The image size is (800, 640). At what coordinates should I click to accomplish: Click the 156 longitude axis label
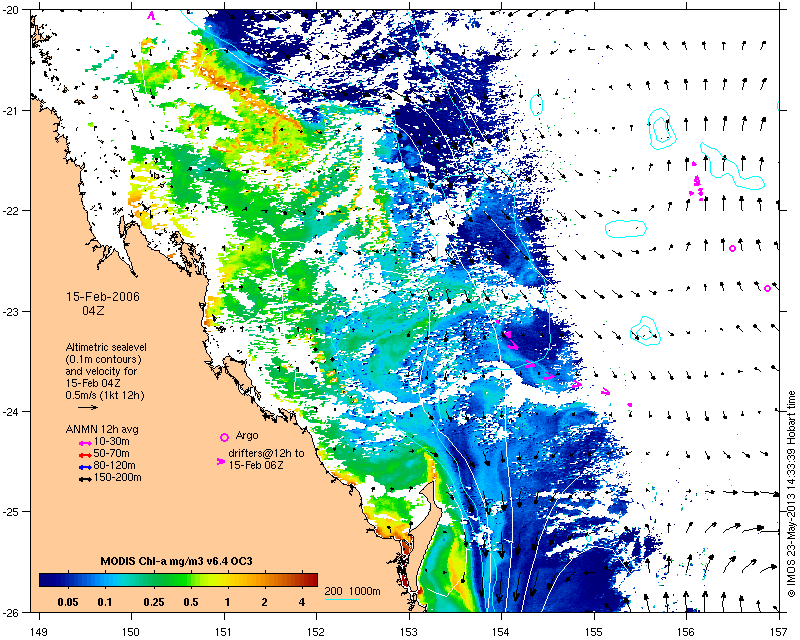pyautogui.click(x=686, y=632)
